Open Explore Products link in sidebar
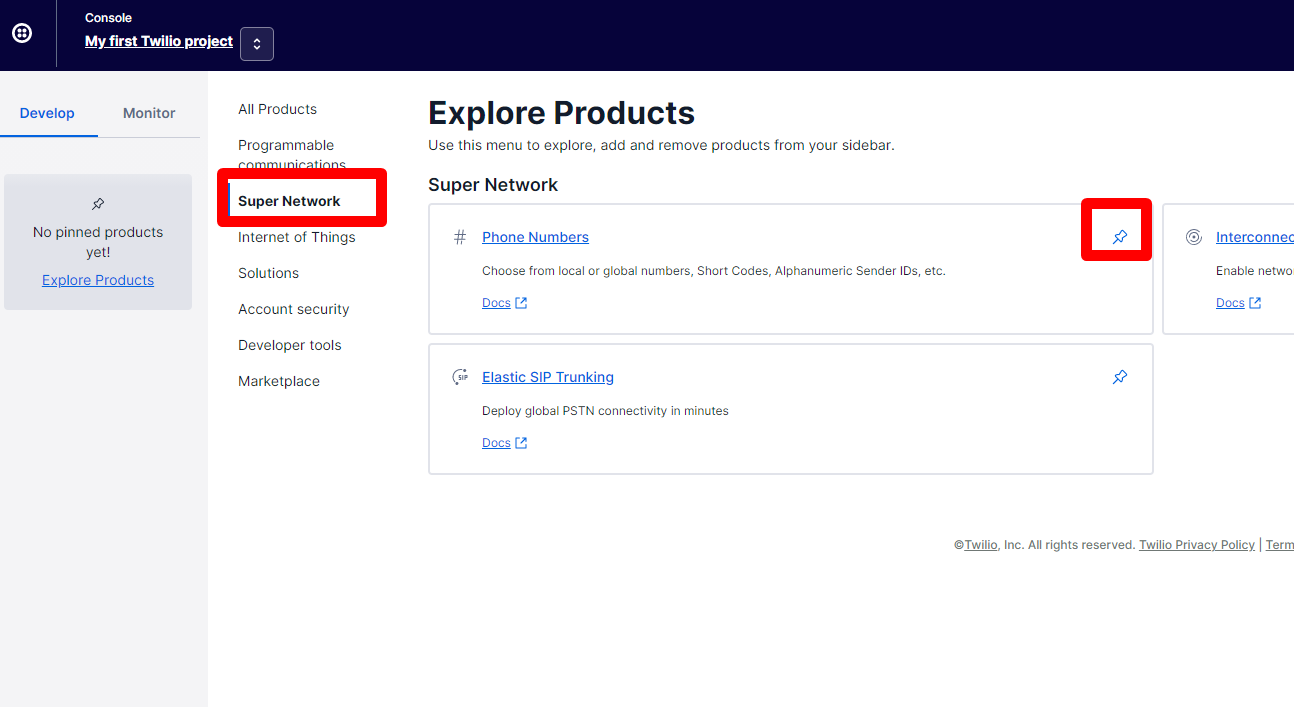 (x=98, y=280)
